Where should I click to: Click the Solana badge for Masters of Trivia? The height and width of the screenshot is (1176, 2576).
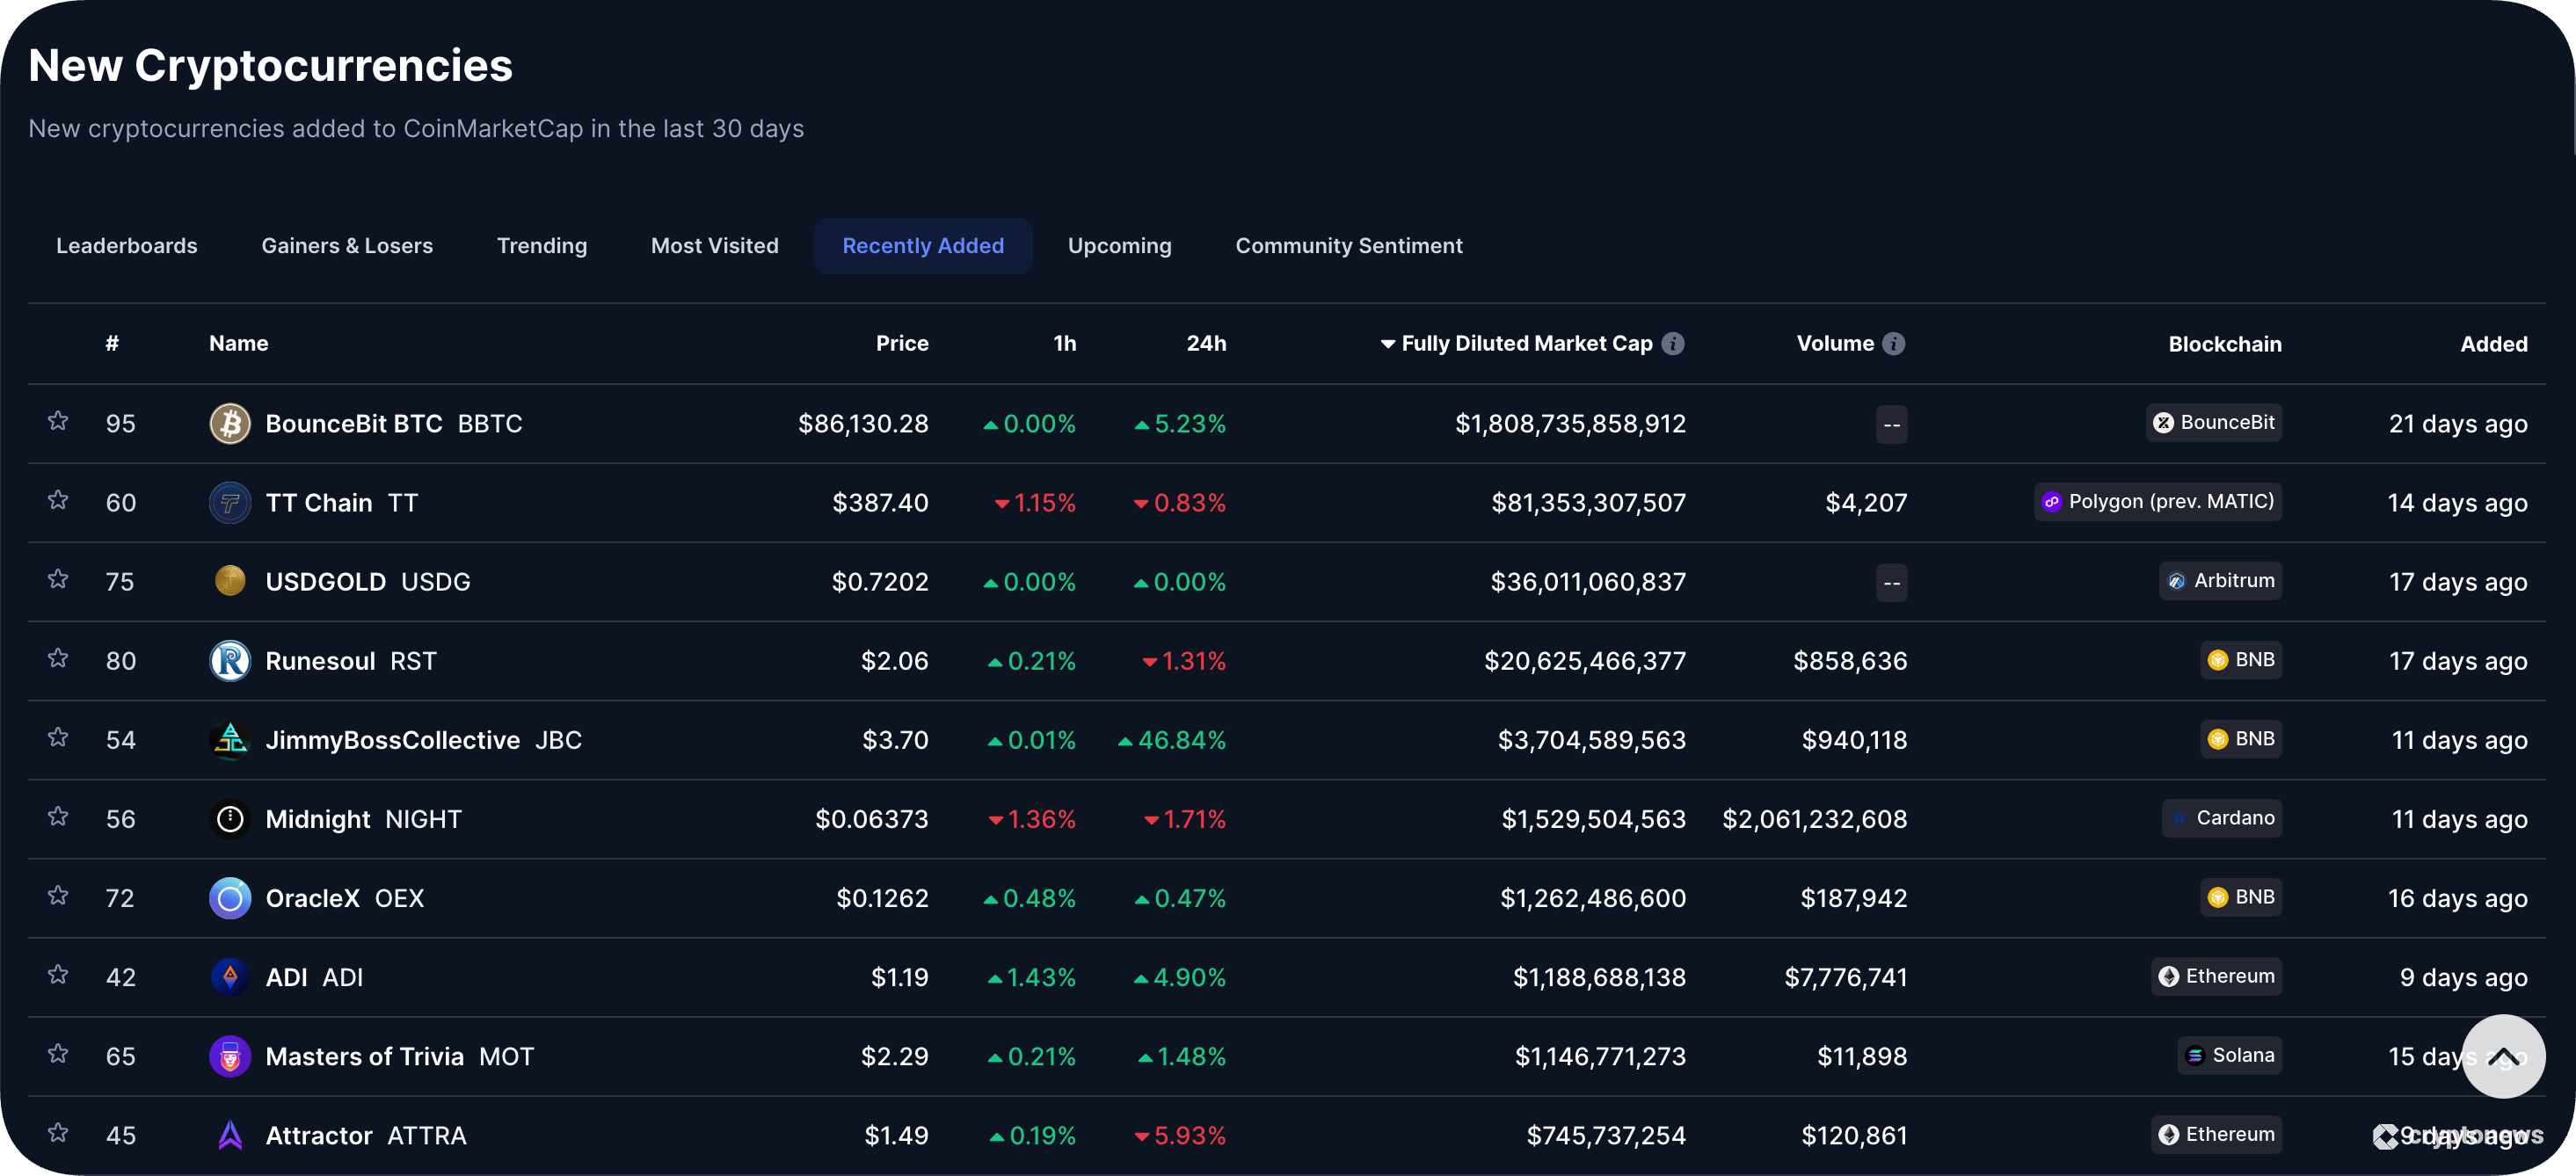click(x=2229, y=1055)
